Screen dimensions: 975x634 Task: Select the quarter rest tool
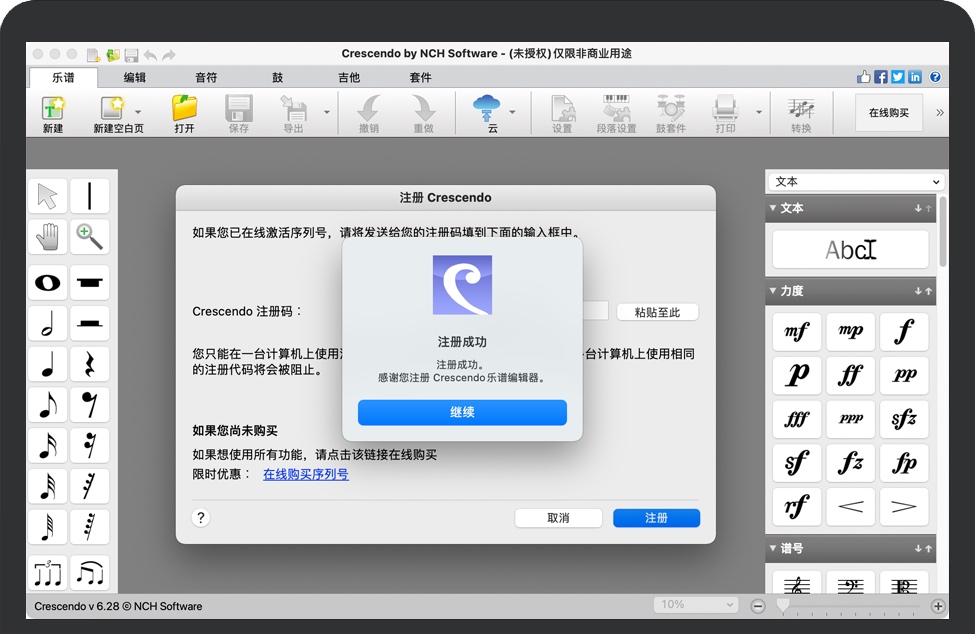[89, 364]
